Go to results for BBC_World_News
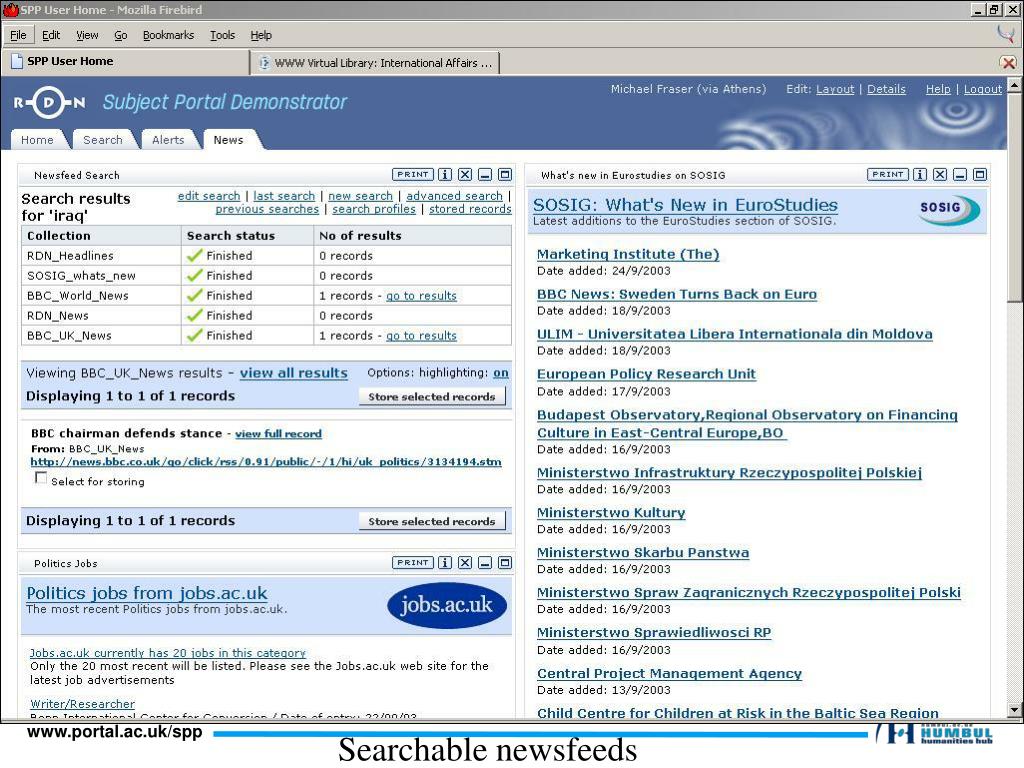This screenshot has width=1024, height=768. [421, 296]
